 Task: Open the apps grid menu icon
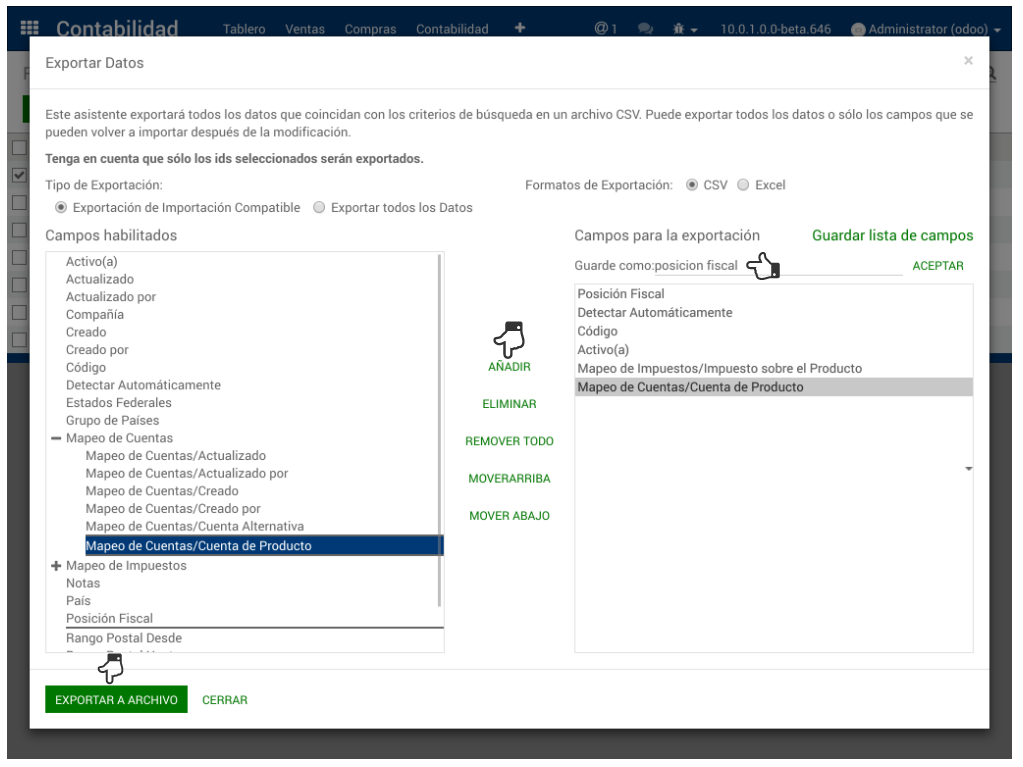[30, 29]
